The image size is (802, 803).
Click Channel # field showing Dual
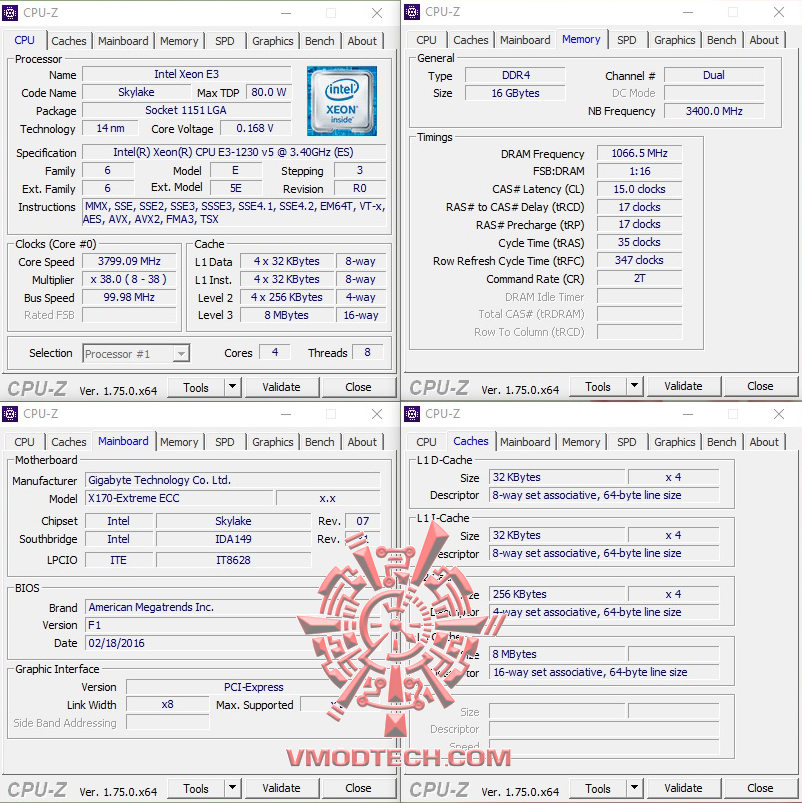714,75
